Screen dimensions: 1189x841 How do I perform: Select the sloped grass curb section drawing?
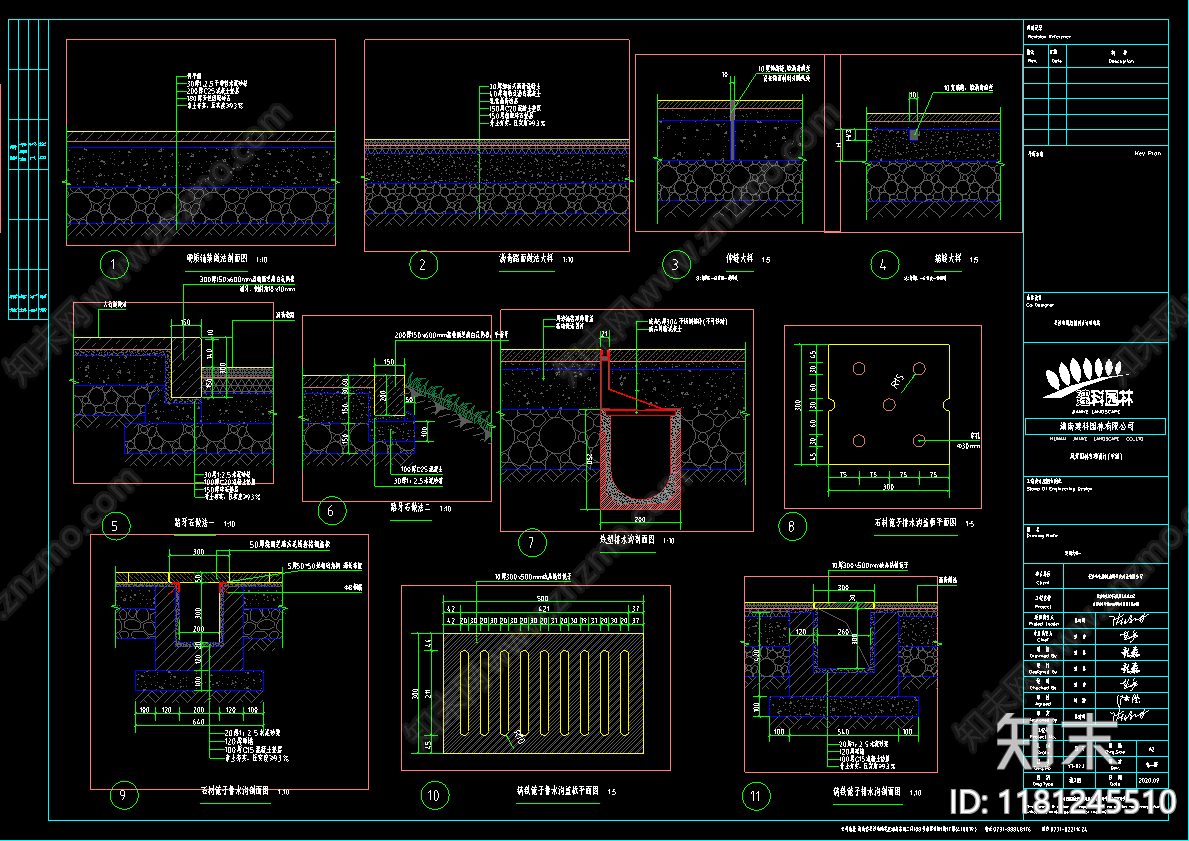397,408
